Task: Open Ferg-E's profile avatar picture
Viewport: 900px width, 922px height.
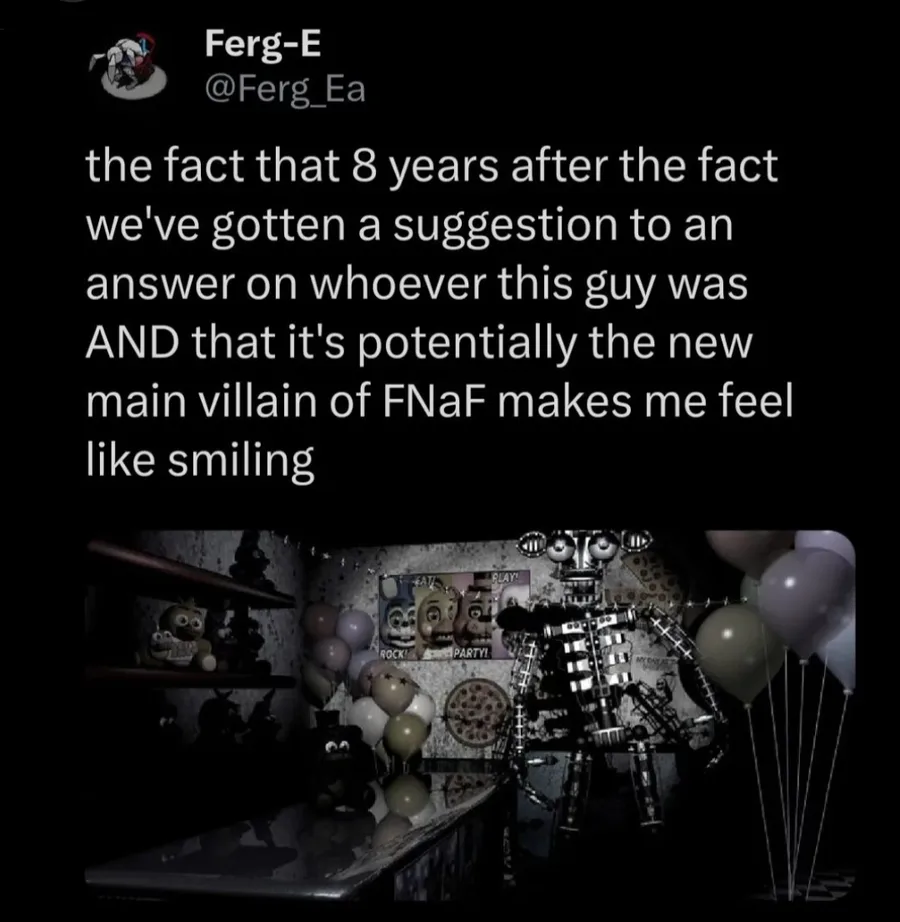Action: point(129,66)
